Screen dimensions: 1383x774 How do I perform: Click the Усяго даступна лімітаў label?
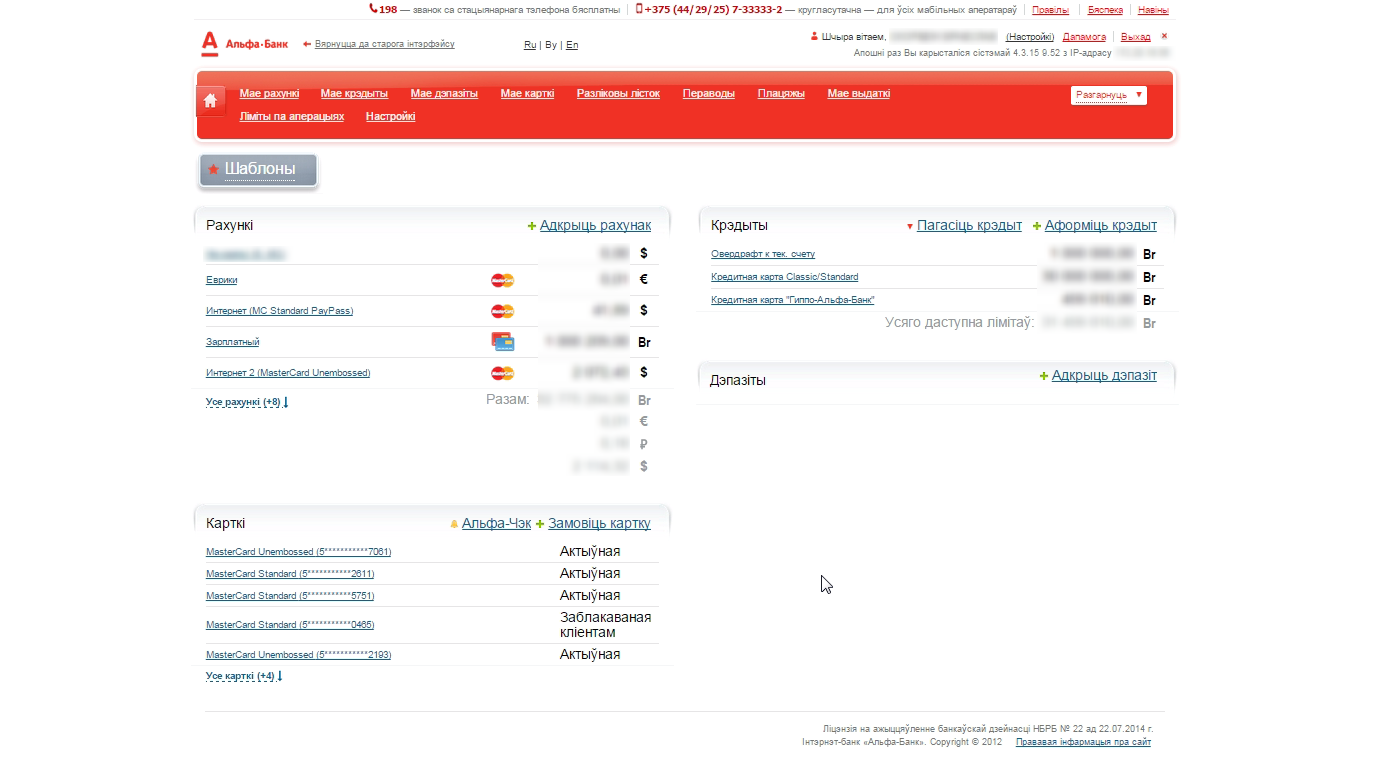[x=960, y=323]
